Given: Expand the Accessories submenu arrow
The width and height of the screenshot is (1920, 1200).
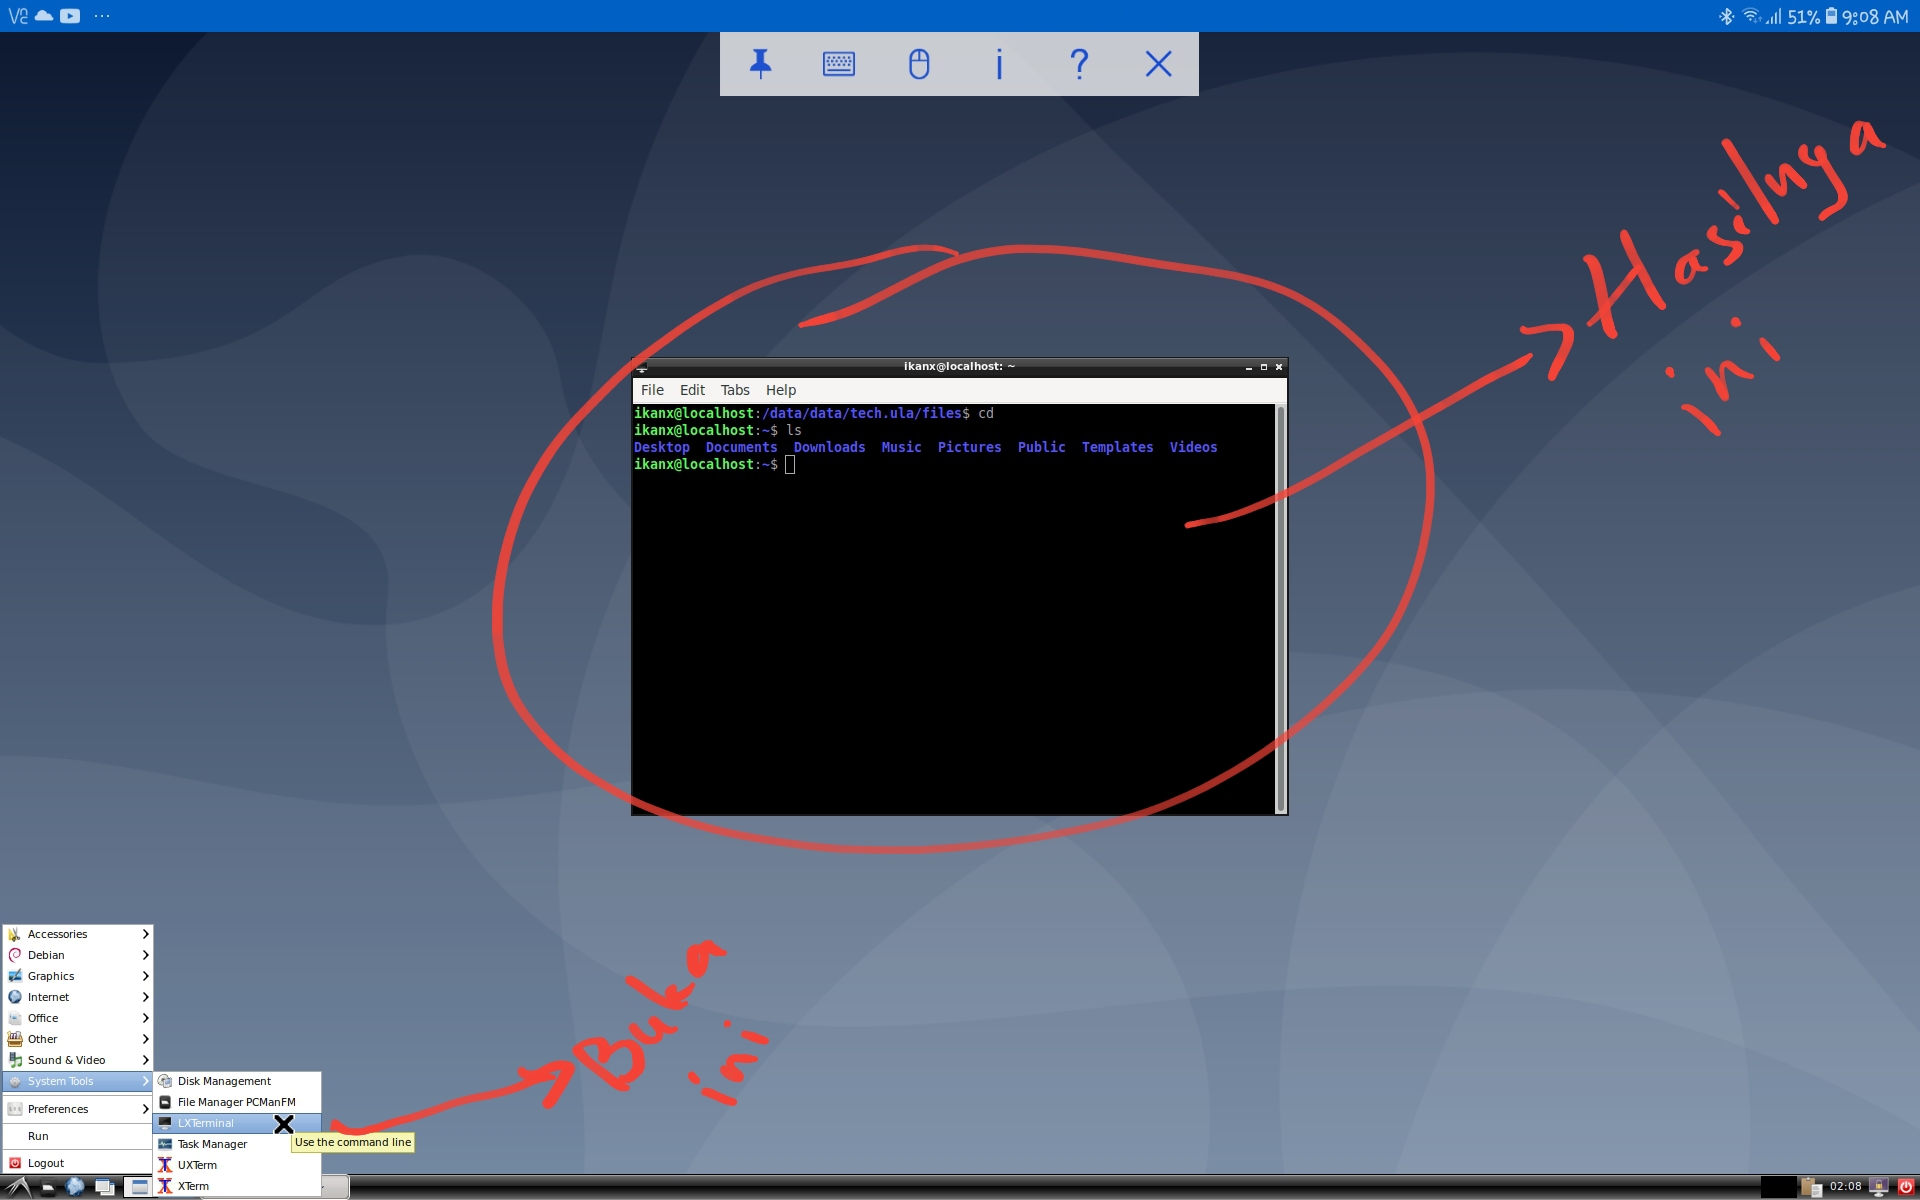Looking at the screenshot, I should (145, 934).
